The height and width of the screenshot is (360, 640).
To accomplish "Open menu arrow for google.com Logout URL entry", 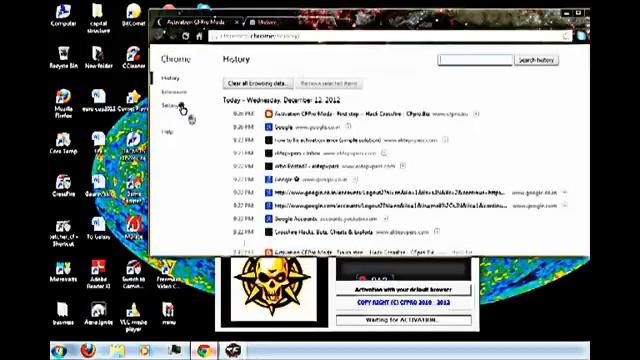I will click(x=564, y=205).
